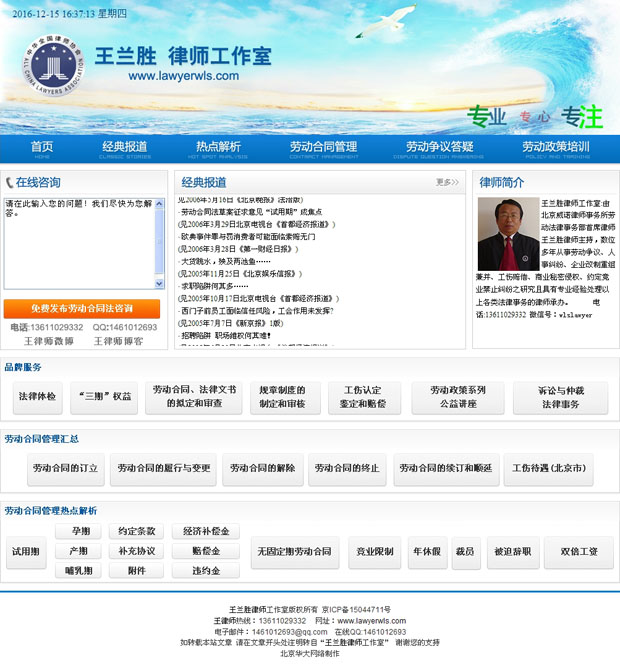Image resolution: width=620 pixels, height=668 pixels.
Task: Click the phone icon beside 在线咨询
Action: 10,182
